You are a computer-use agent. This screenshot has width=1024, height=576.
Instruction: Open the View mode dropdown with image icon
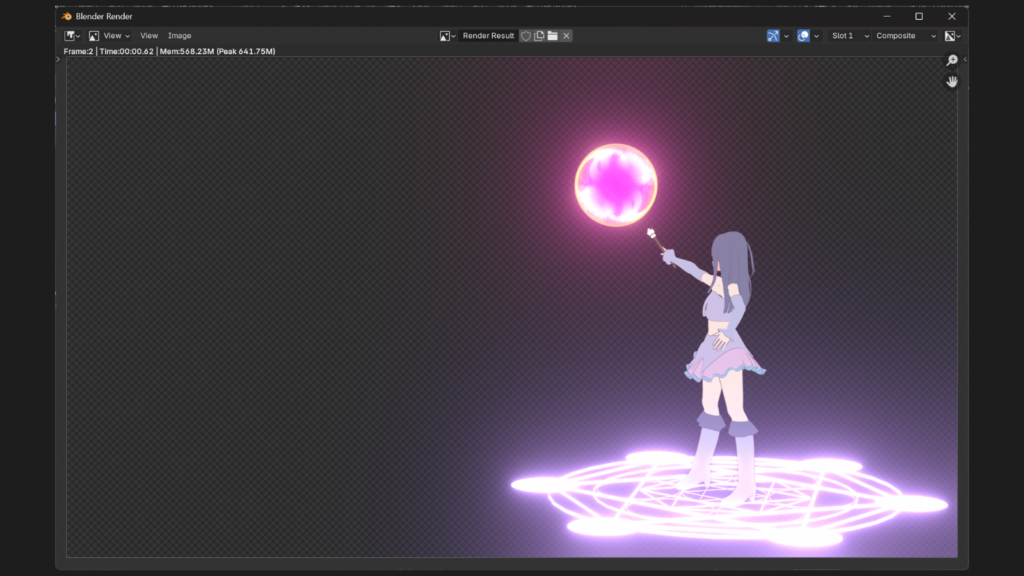coord(108,36)
